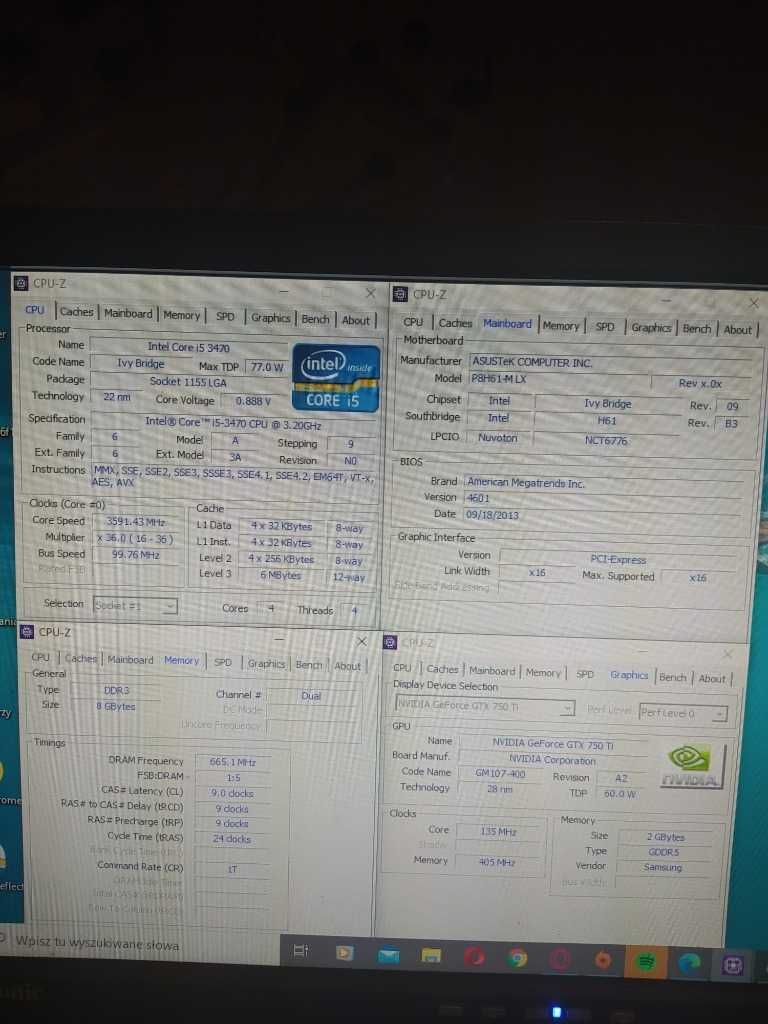Open the Display Device Selection dropdown

(x=484, y=706)
